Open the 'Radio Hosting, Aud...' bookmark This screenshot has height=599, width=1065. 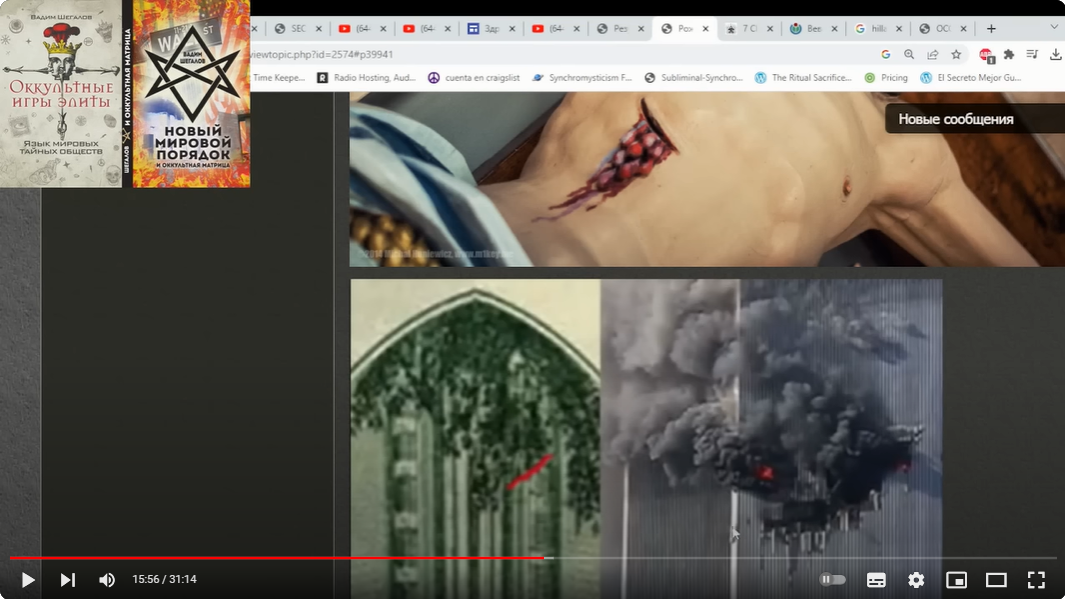367,78
